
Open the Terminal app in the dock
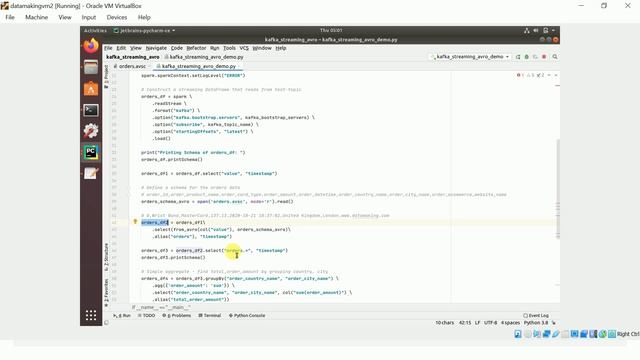(91, 110)
